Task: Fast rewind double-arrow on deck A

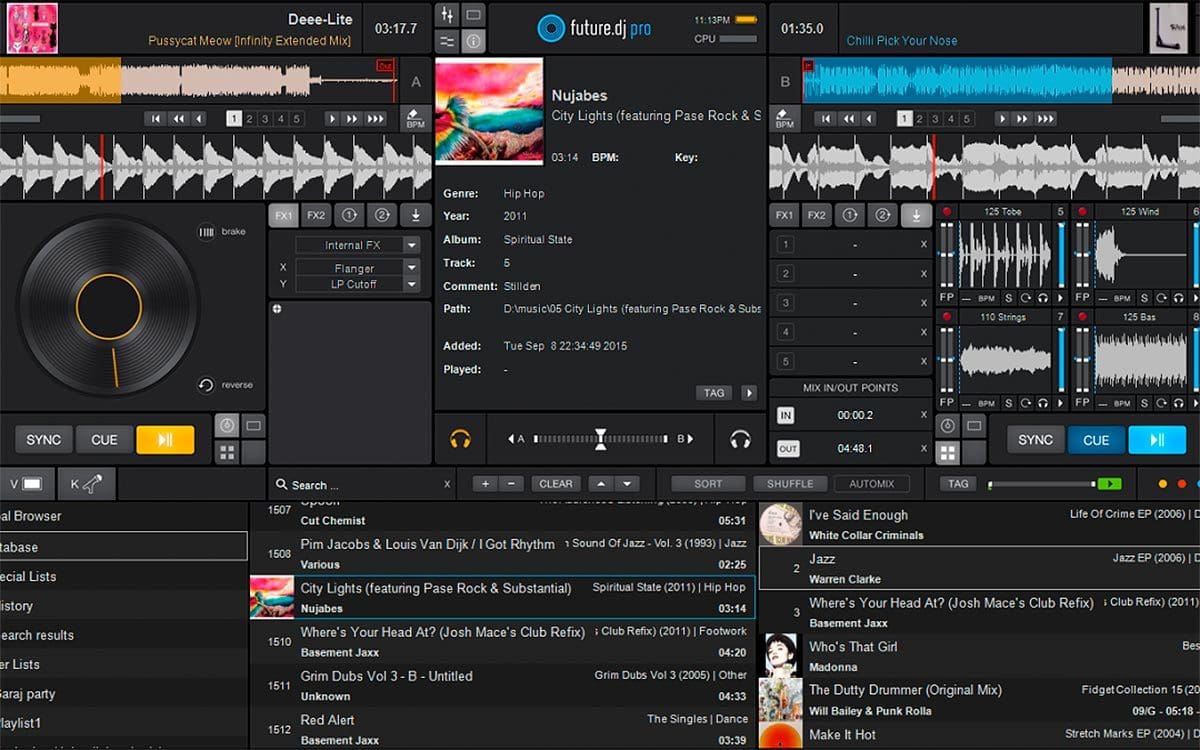Action: point(178,119)
